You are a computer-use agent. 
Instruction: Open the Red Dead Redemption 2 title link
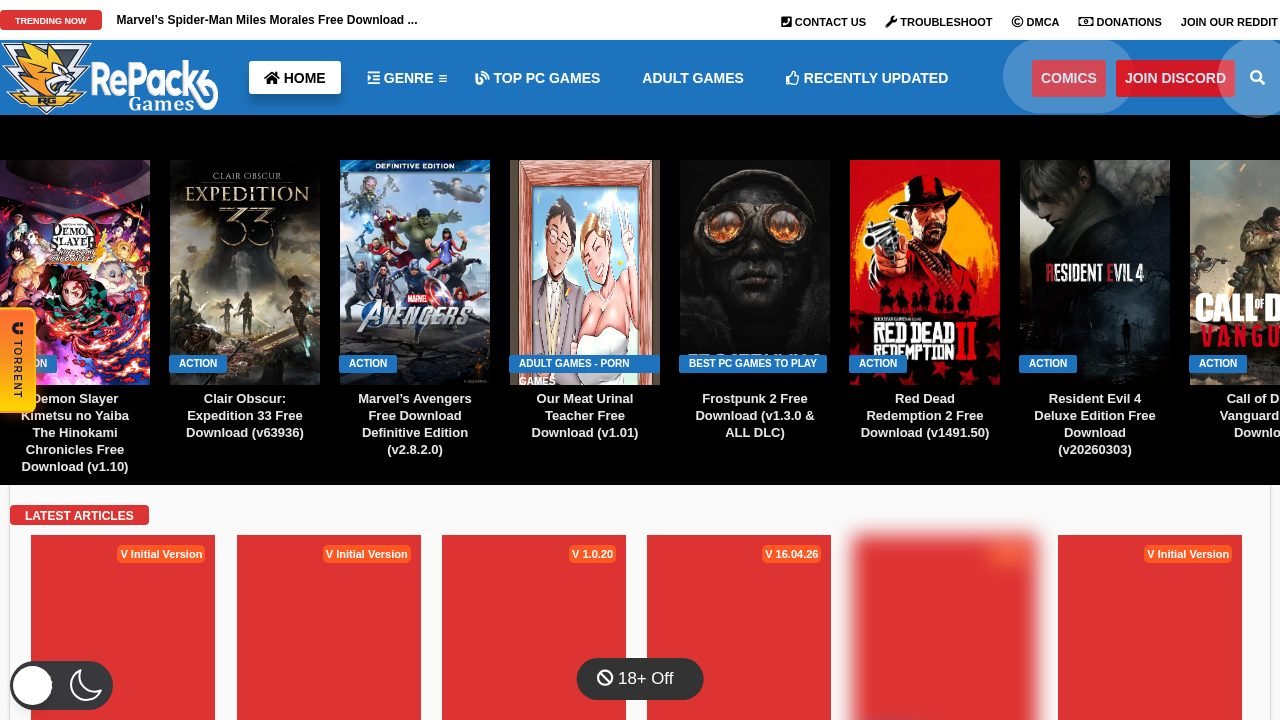925,415
